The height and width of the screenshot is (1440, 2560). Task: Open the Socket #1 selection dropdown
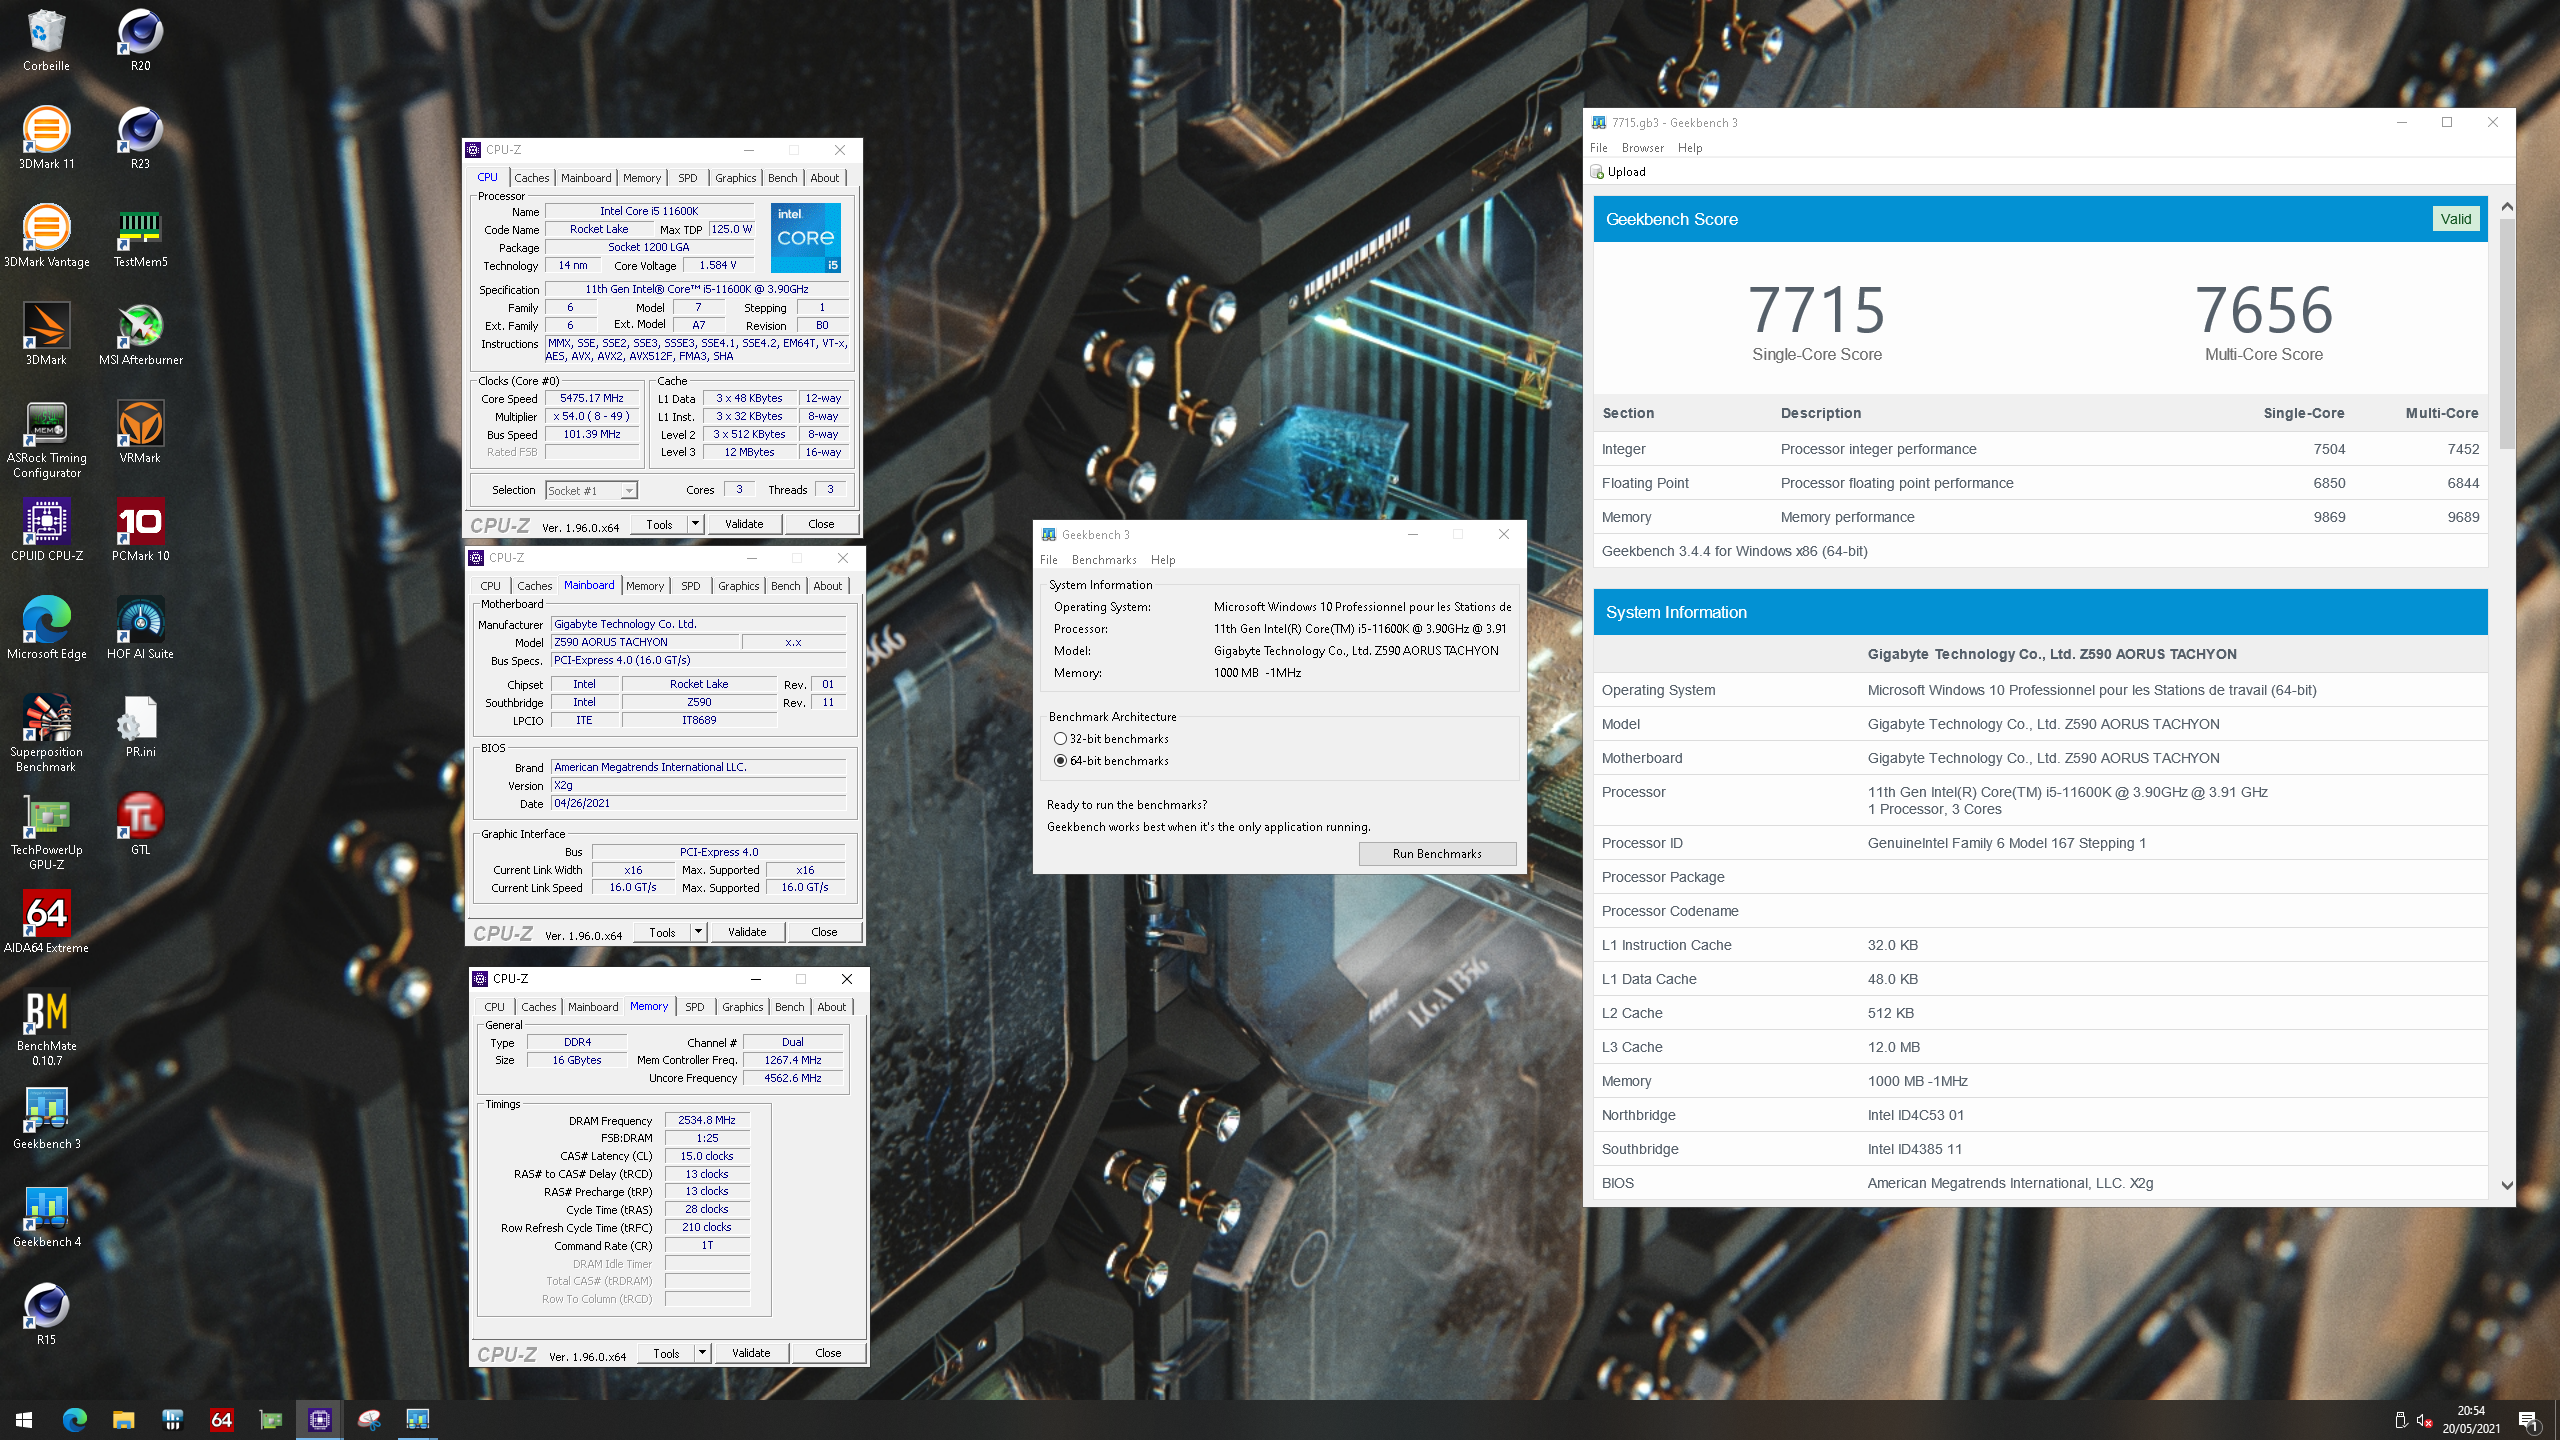click(x=591, y=490)
